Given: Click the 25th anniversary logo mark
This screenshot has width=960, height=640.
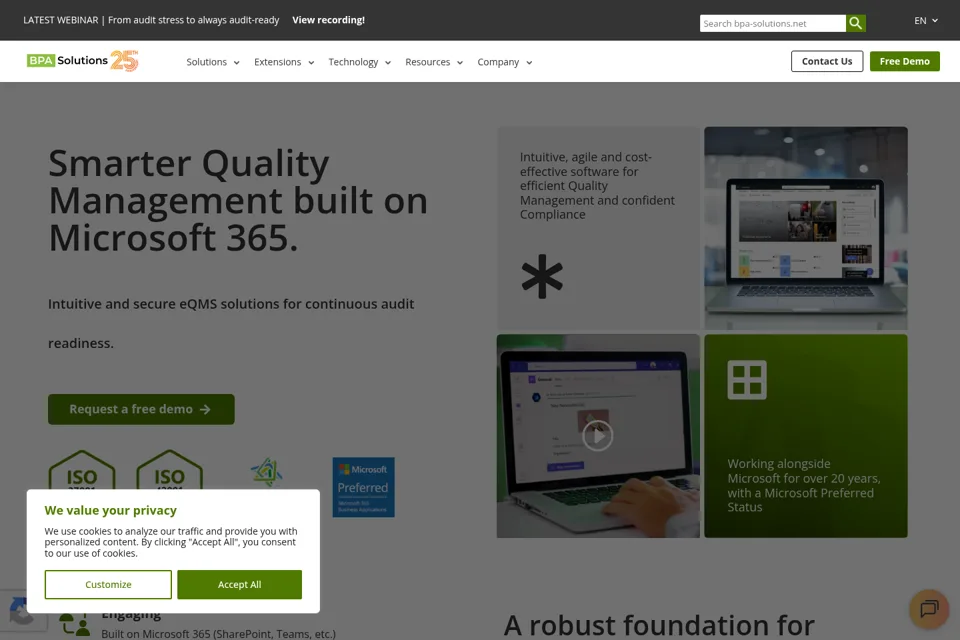Looking at the screenshot, I should coord(124,61).
